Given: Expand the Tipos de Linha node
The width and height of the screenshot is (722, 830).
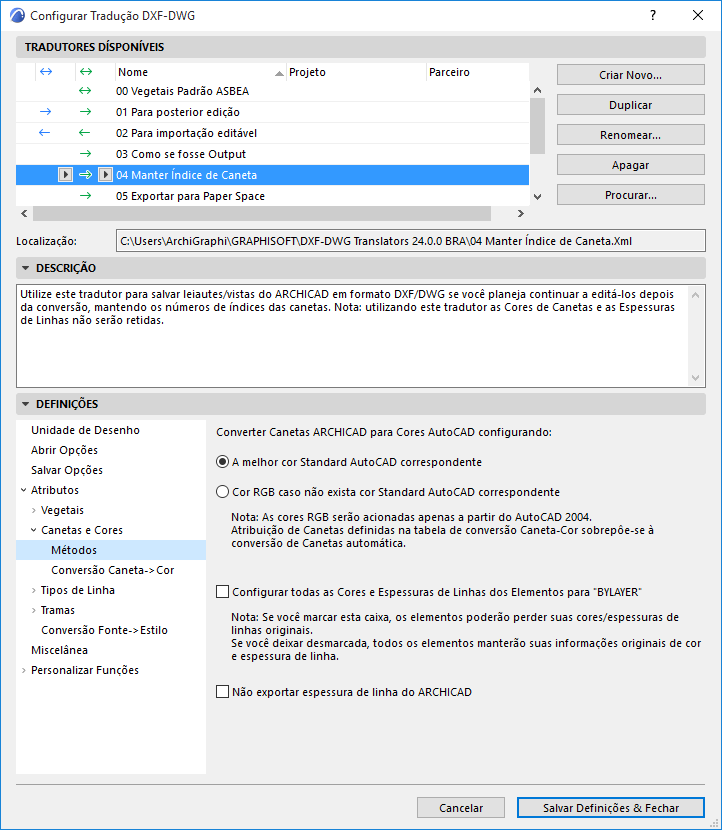Looking at the screenshot, I should pos(34,590).
